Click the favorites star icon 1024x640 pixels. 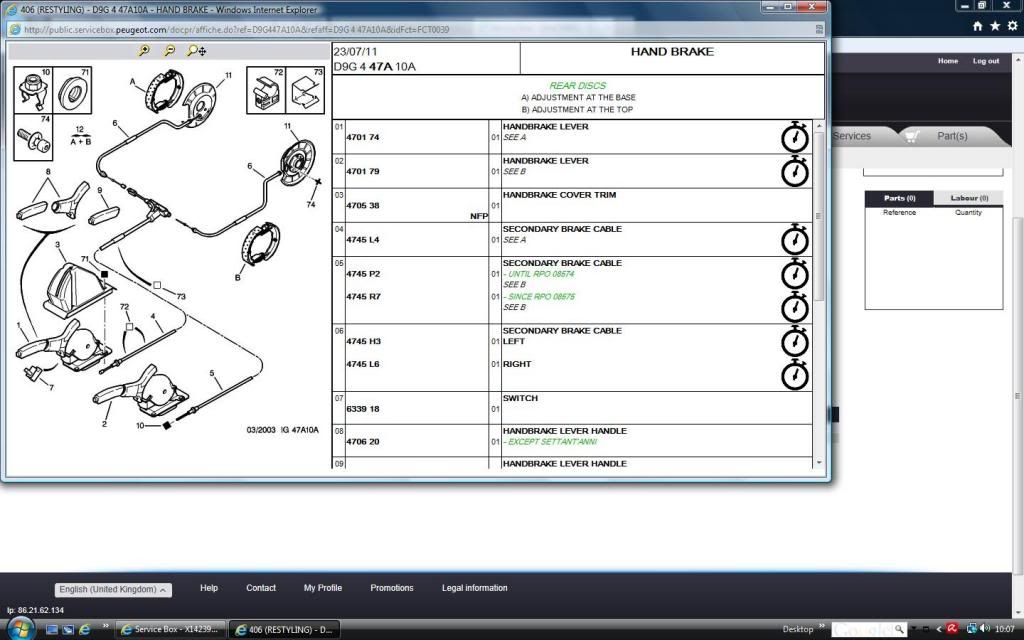995,25
